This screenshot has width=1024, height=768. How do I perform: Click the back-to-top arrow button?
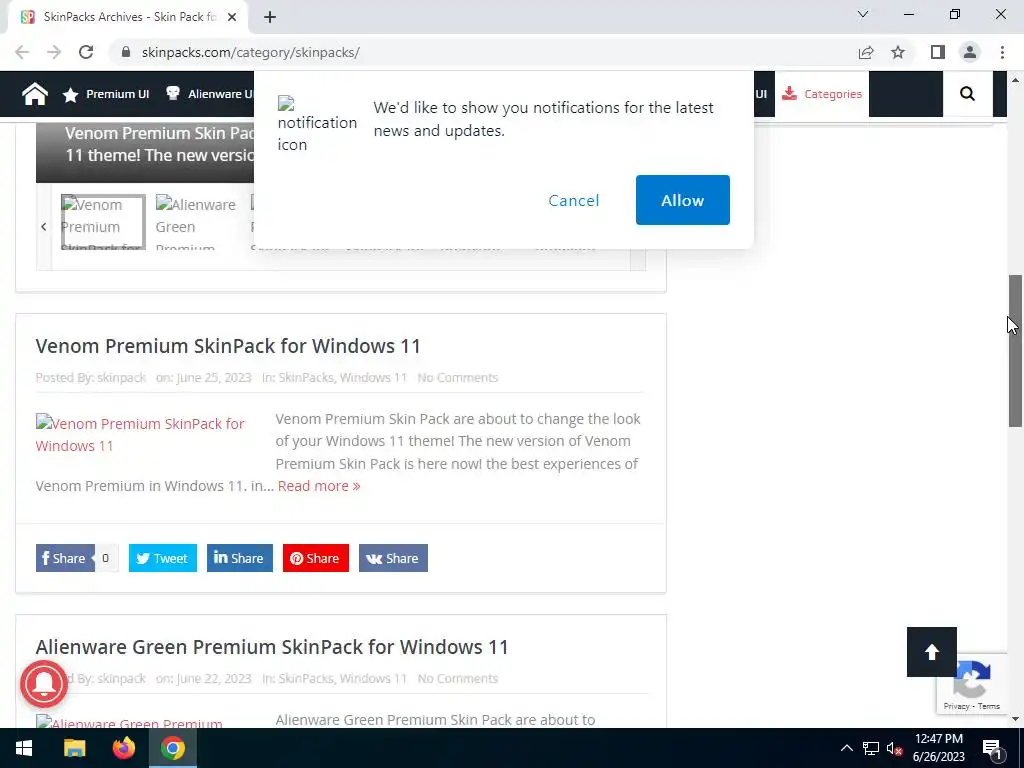coord(931,652)
